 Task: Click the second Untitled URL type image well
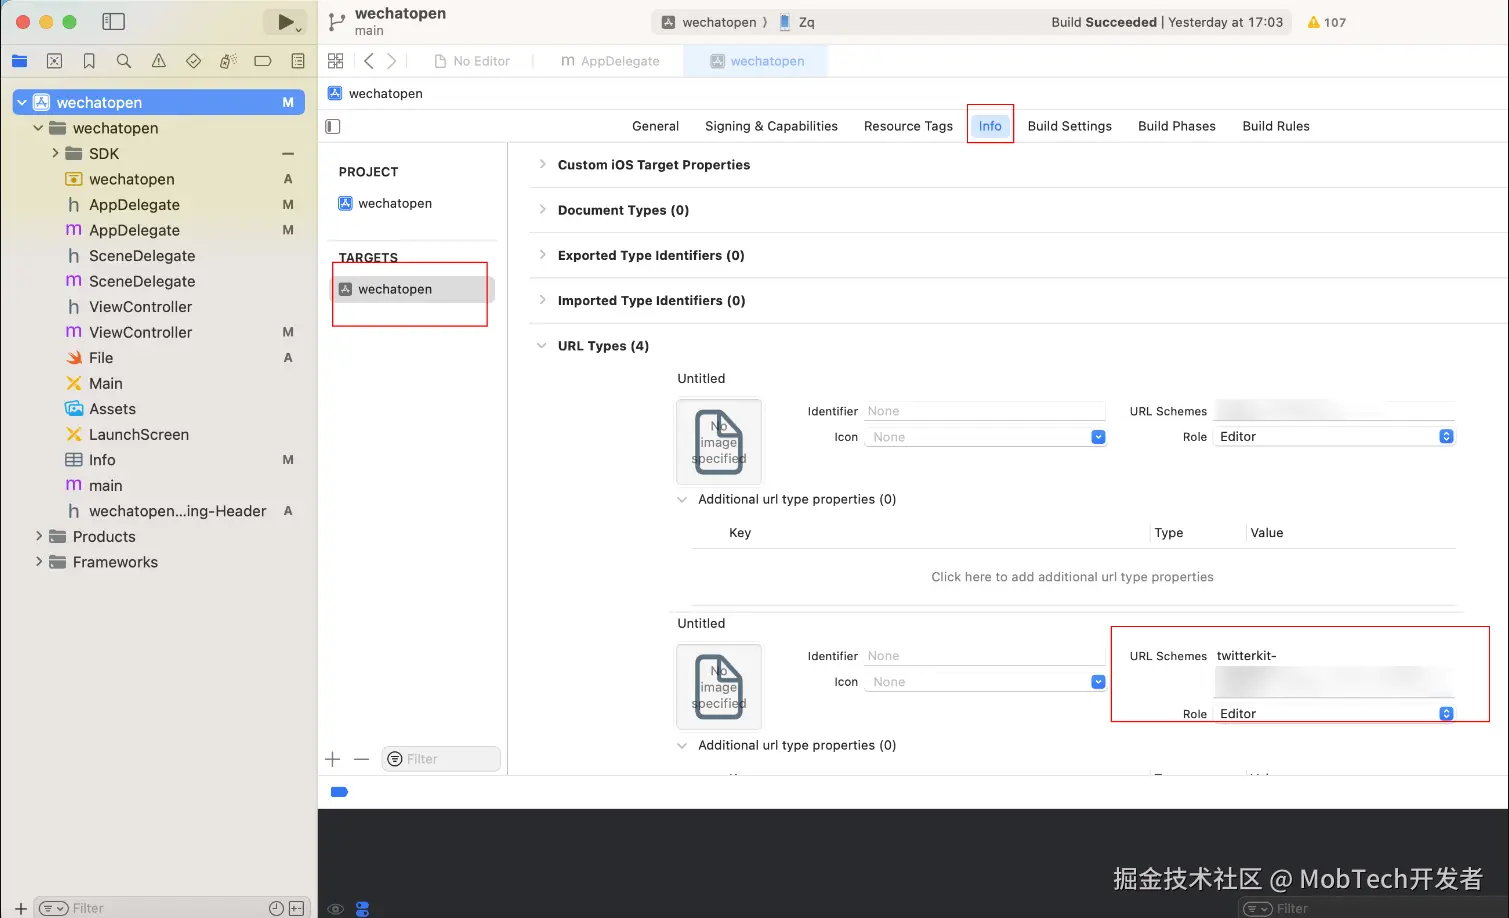(719, 686)
